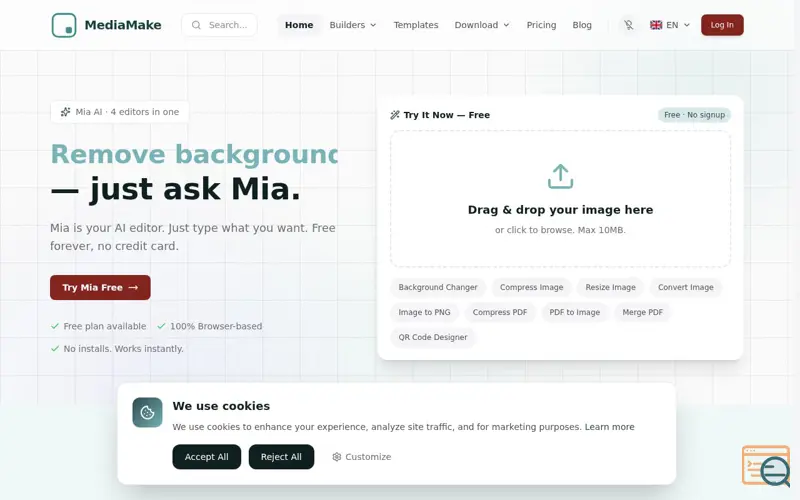Select the PDF to Image chip
This screenshot has width=800, height=500.
[574, 312]
